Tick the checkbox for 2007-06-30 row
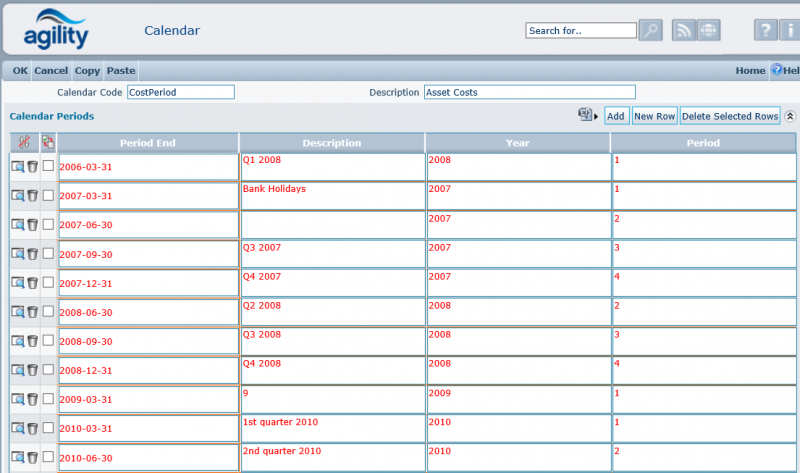 pos(48,225)
